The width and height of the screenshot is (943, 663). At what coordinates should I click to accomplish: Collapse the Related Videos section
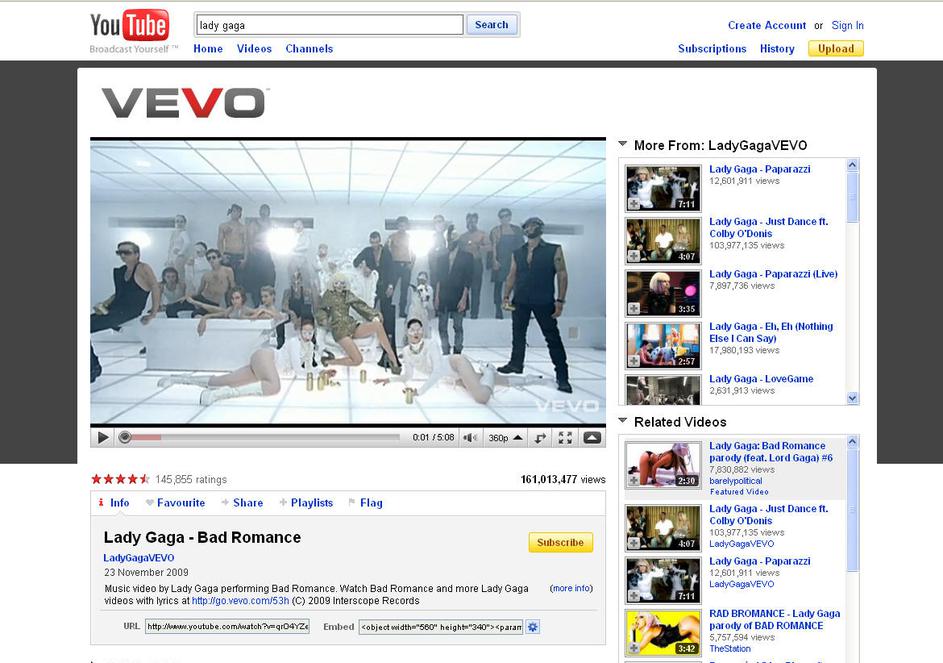coord(623,422)
